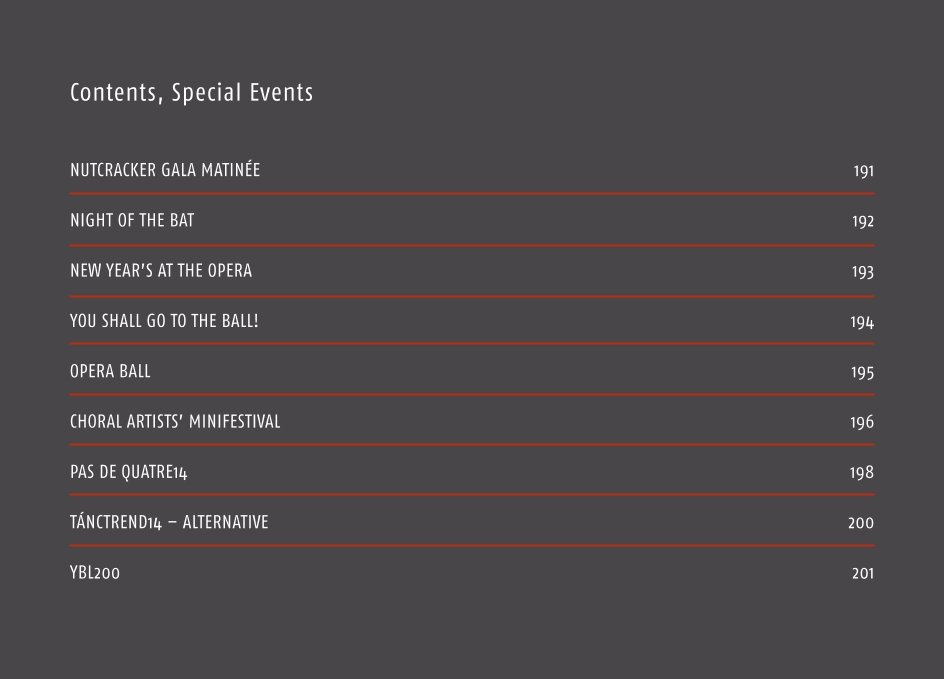The width and height of the screenshot is (944, 679).
Task: Open You Shall Go to the Ball!
Action: point(164,321)
